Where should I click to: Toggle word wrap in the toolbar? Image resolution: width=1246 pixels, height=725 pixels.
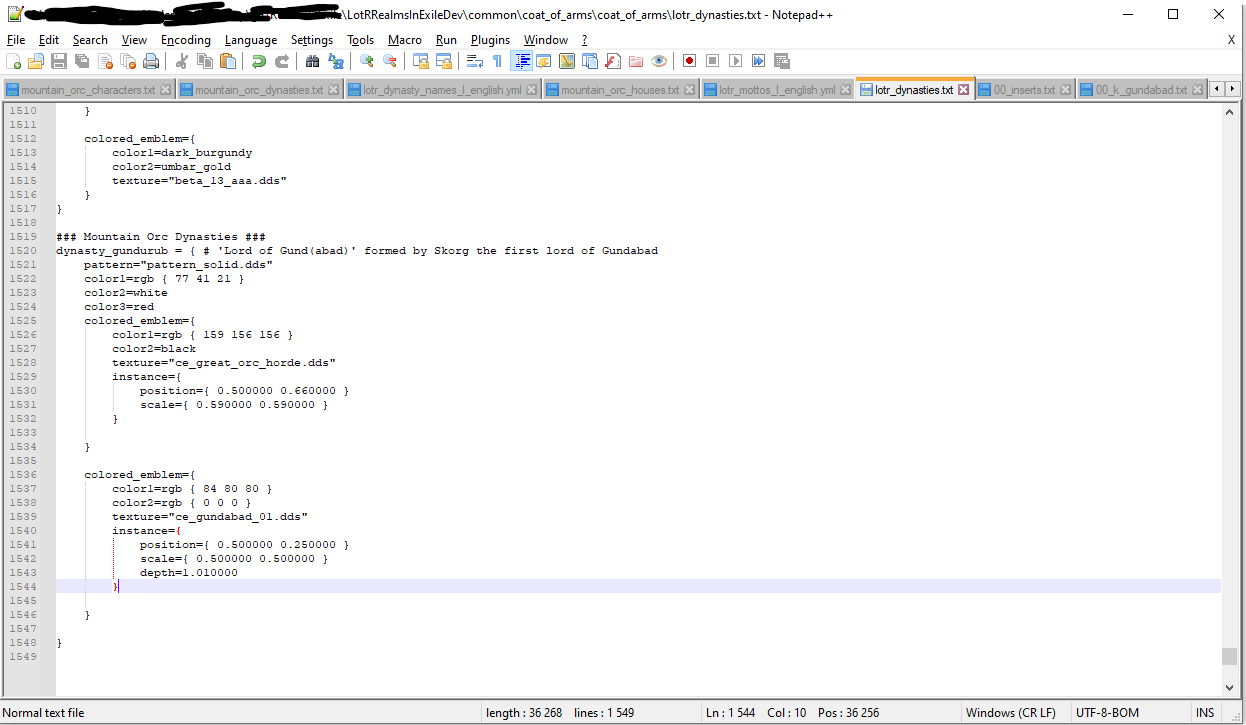point(475,61)
